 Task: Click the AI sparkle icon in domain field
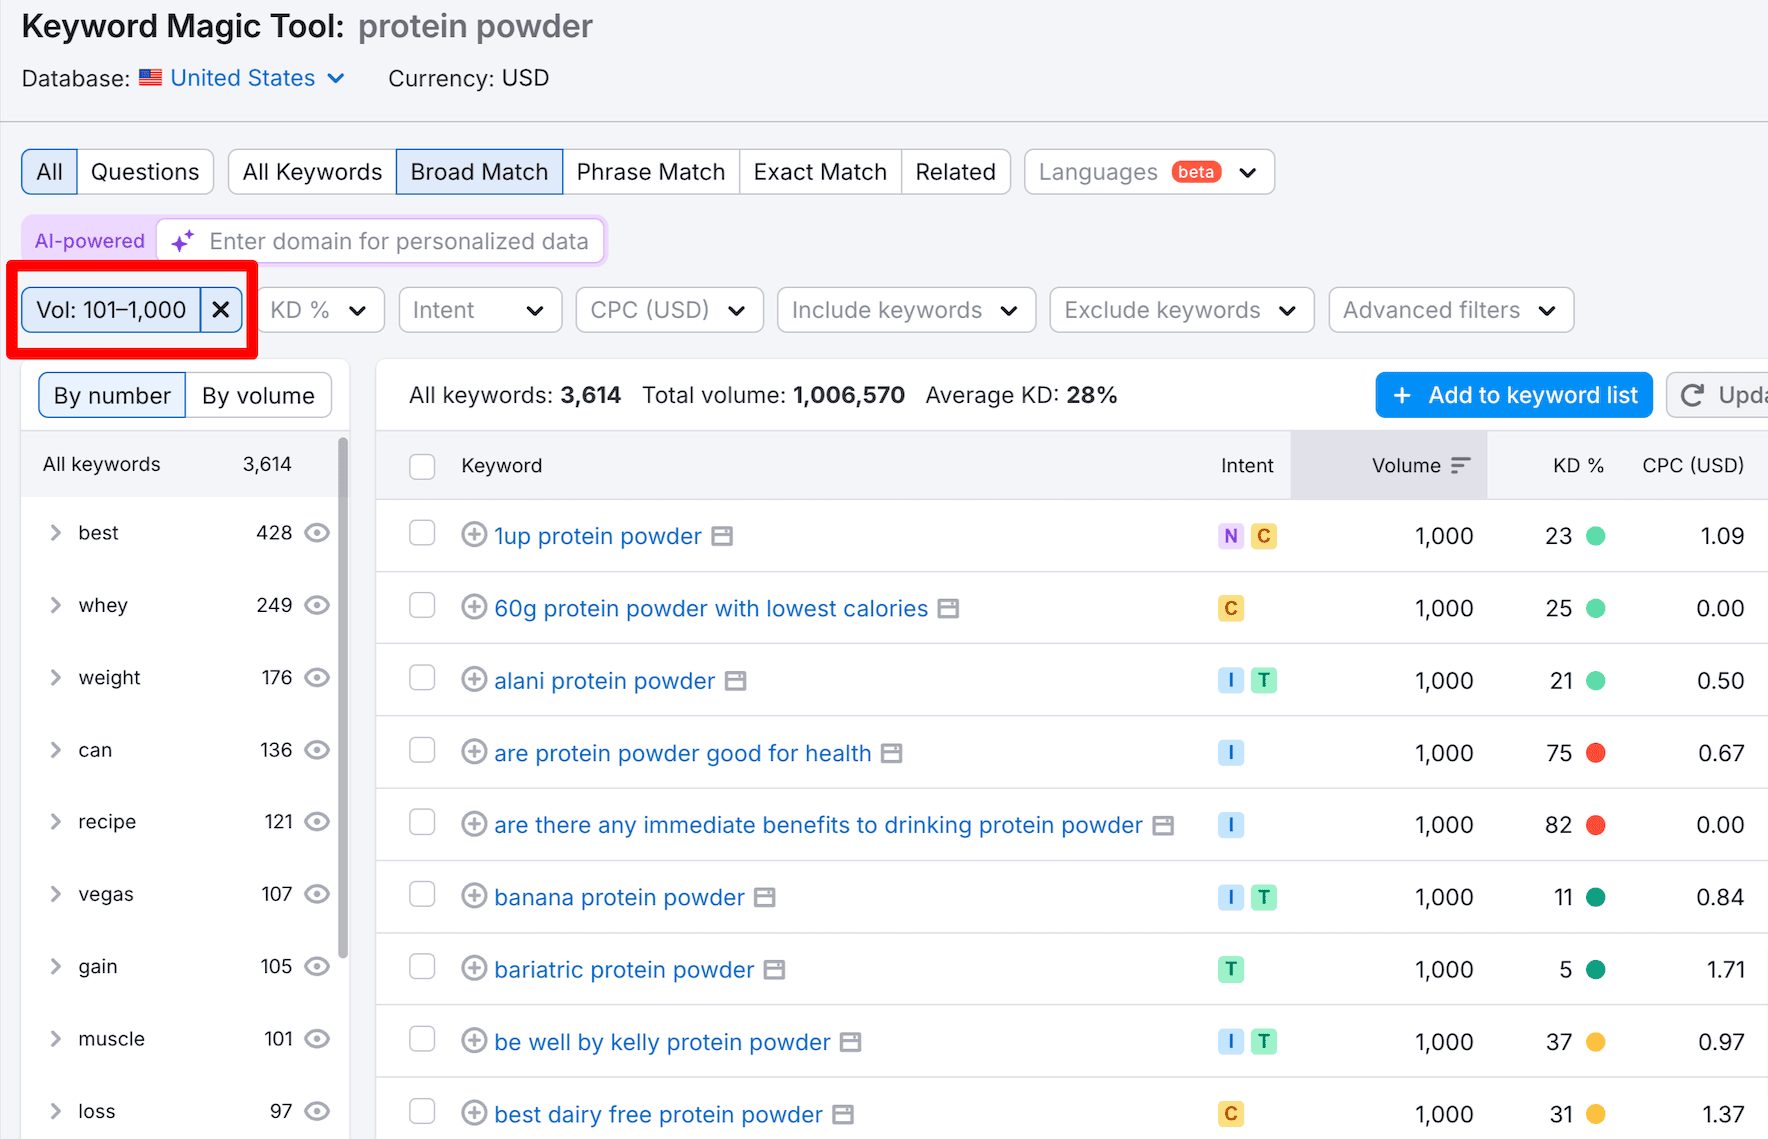click(x=181, y=241)
